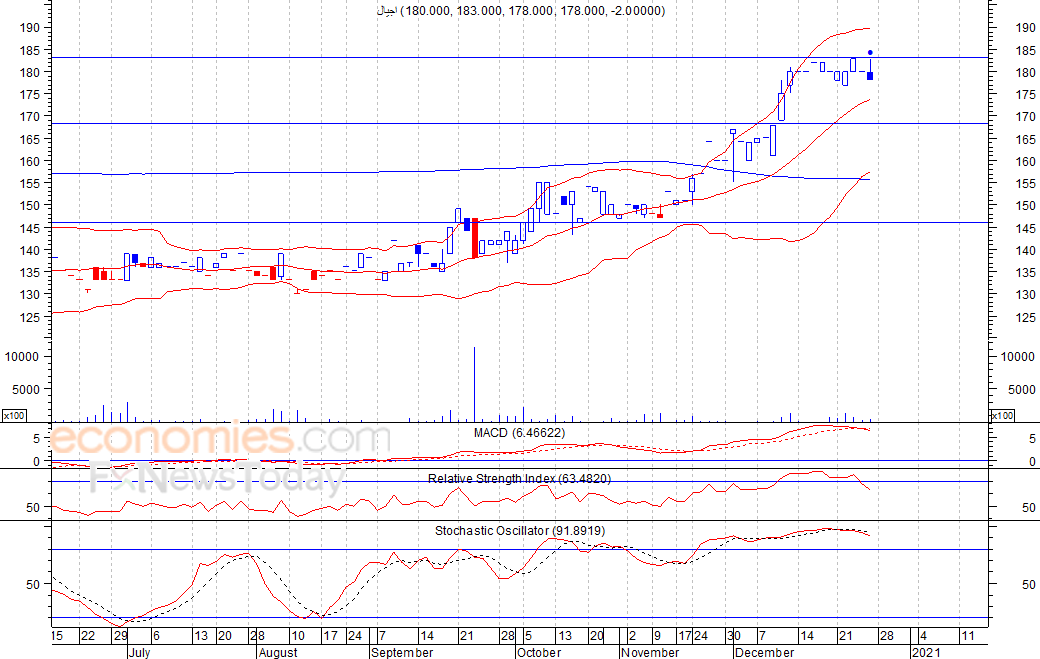
Task: Click date label 28 next to 2021
Action: click(887, 636)
